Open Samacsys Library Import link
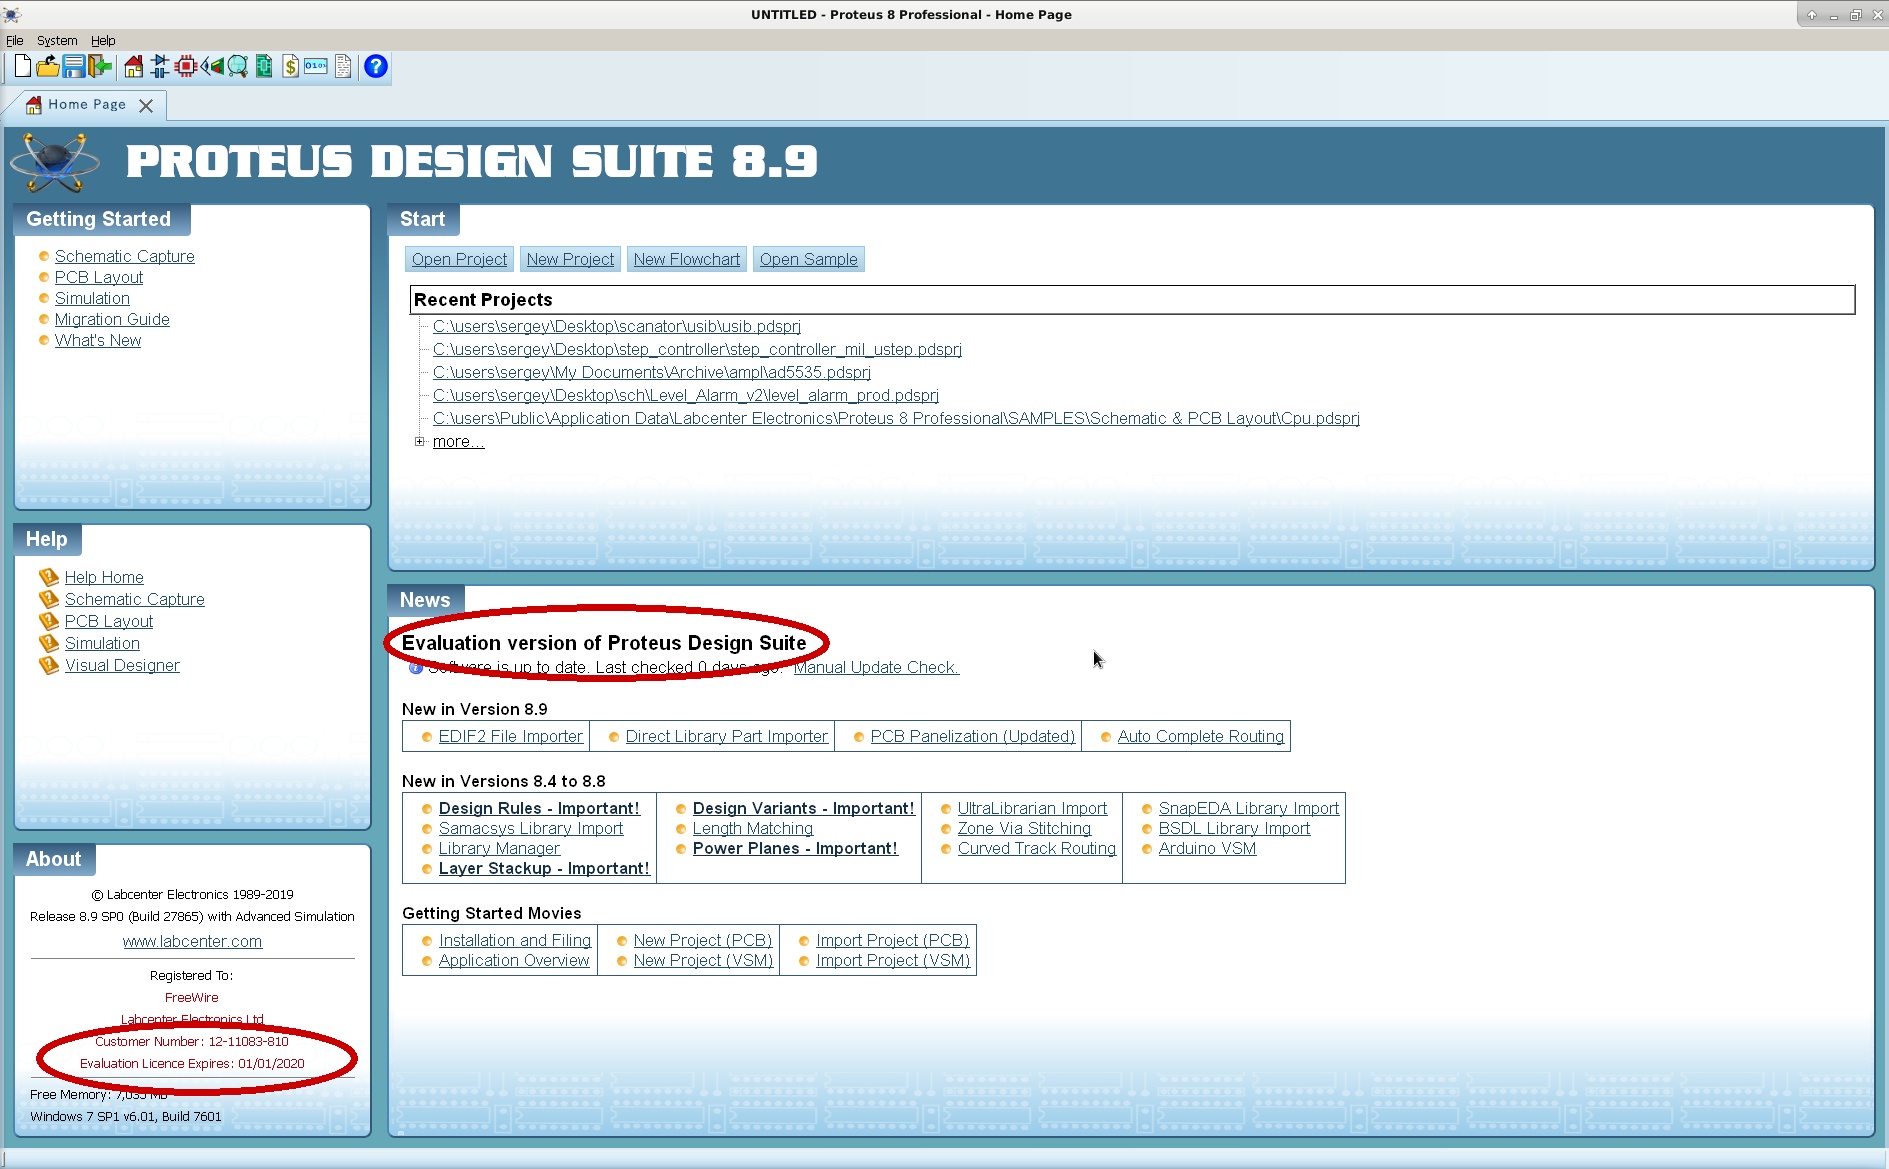 (x=531, y=828)
